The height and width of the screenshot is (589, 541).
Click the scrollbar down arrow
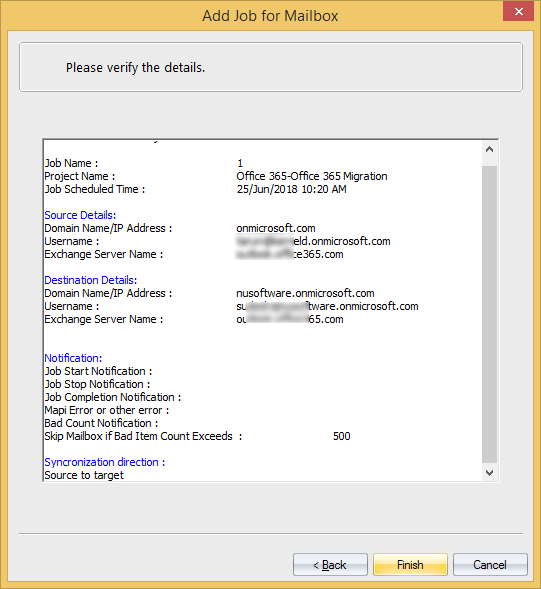(489, 473)
